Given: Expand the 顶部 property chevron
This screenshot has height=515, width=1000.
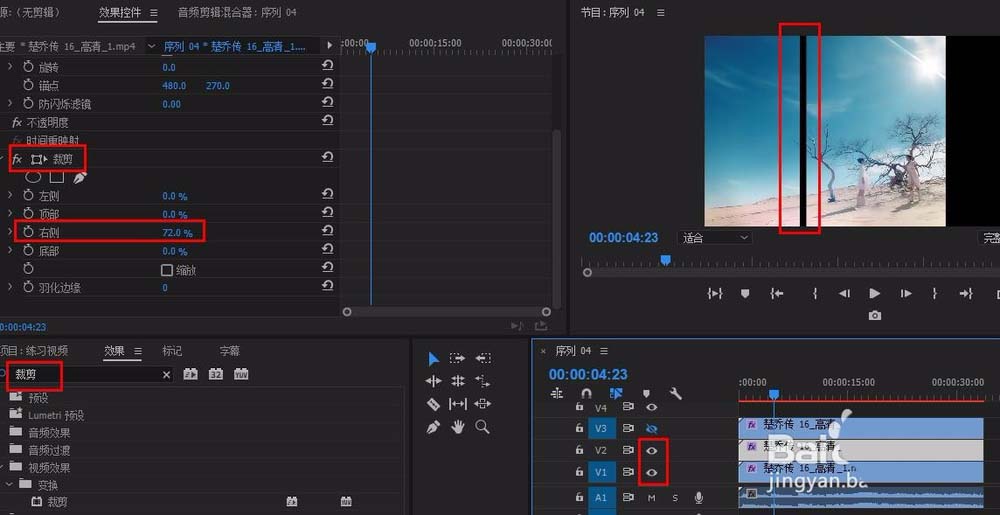Looking at the screenshot, I should click(x=10, y=214).
